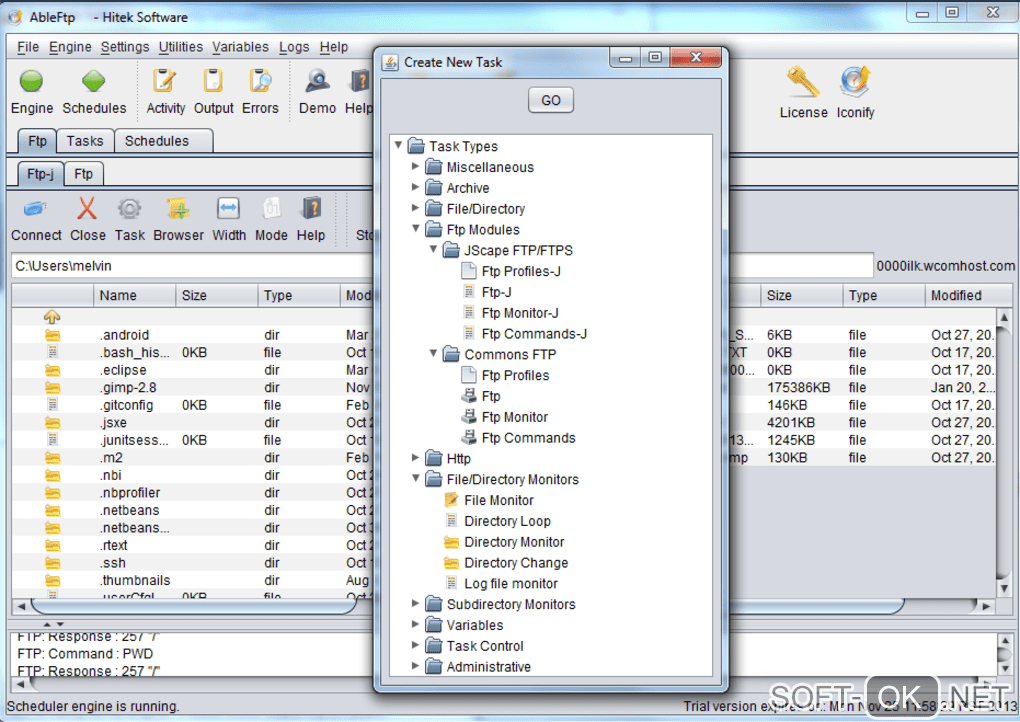The width and height of the screenshot is (1020, 722).
Task: Expand the File/Directory folder
Action: 416,208
